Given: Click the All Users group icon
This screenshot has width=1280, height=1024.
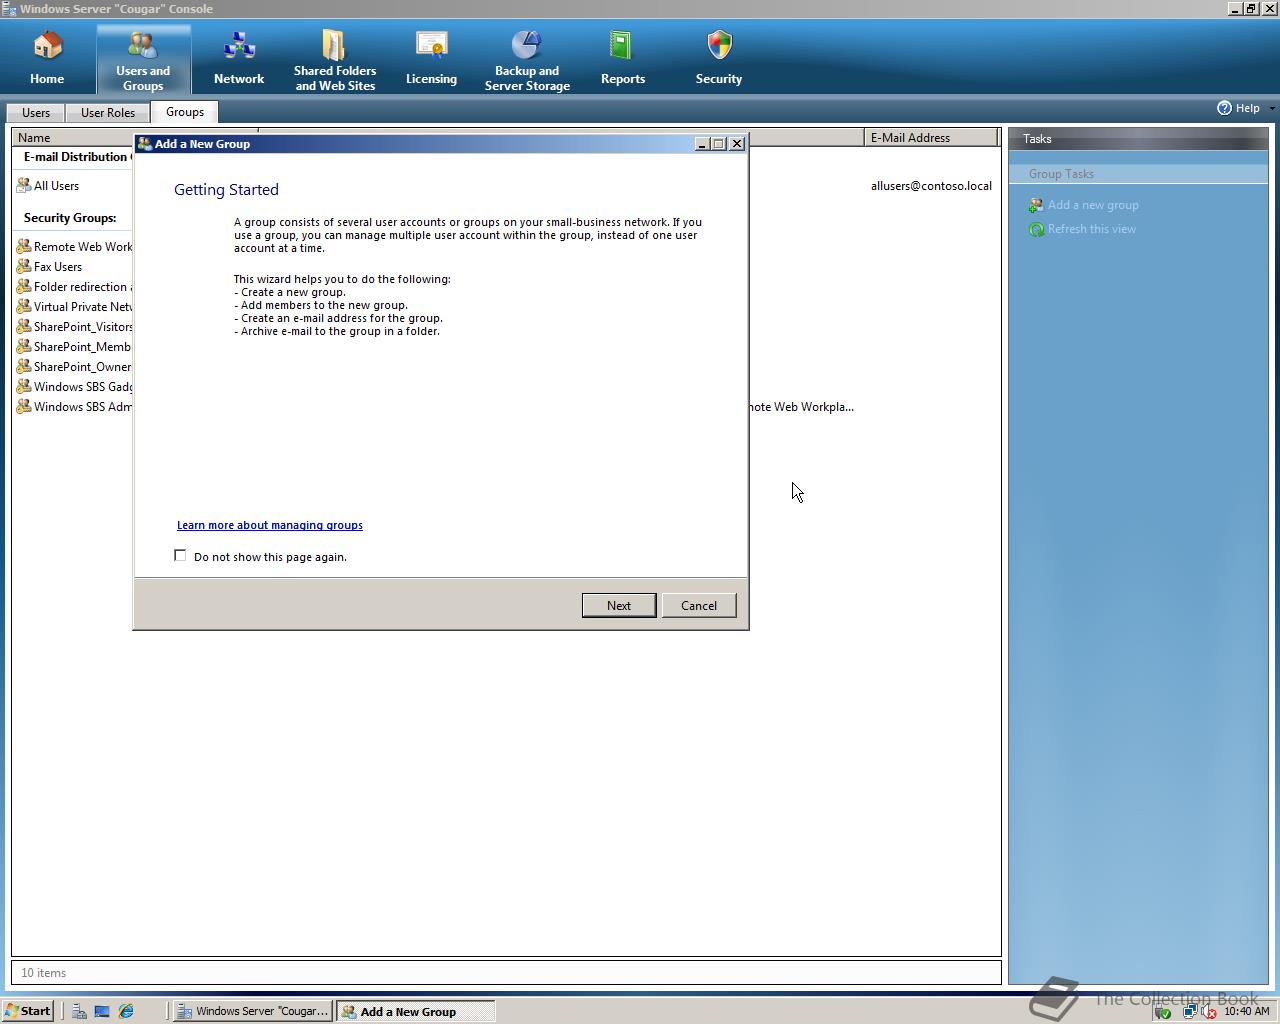Looking at the screenshot, I should [24, 186].
